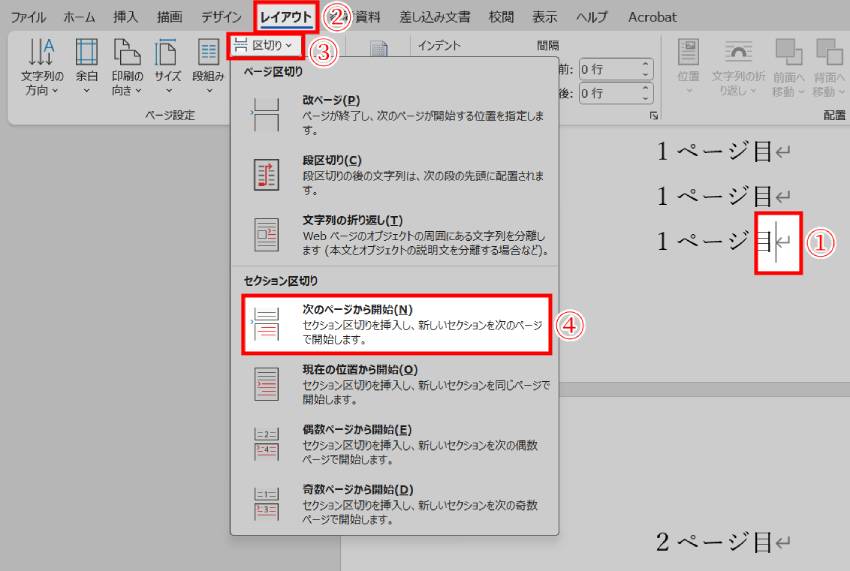Increase spacing after with up arrow
This screenshot has height=571, width=850.
[x=645, y=88]
